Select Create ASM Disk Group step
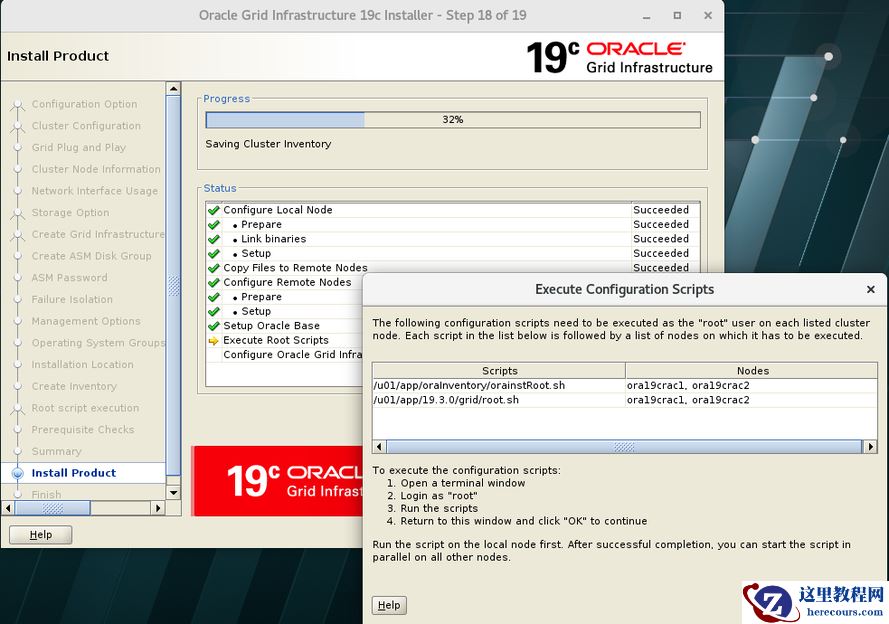 pos(91,256)
